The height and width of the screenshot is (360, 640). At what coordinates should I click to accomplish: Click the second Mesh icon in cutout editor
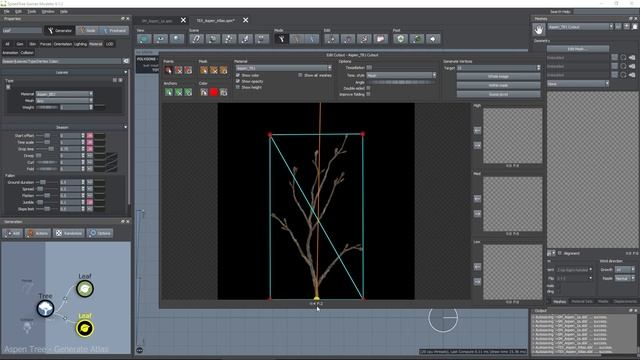coord(213,70)
